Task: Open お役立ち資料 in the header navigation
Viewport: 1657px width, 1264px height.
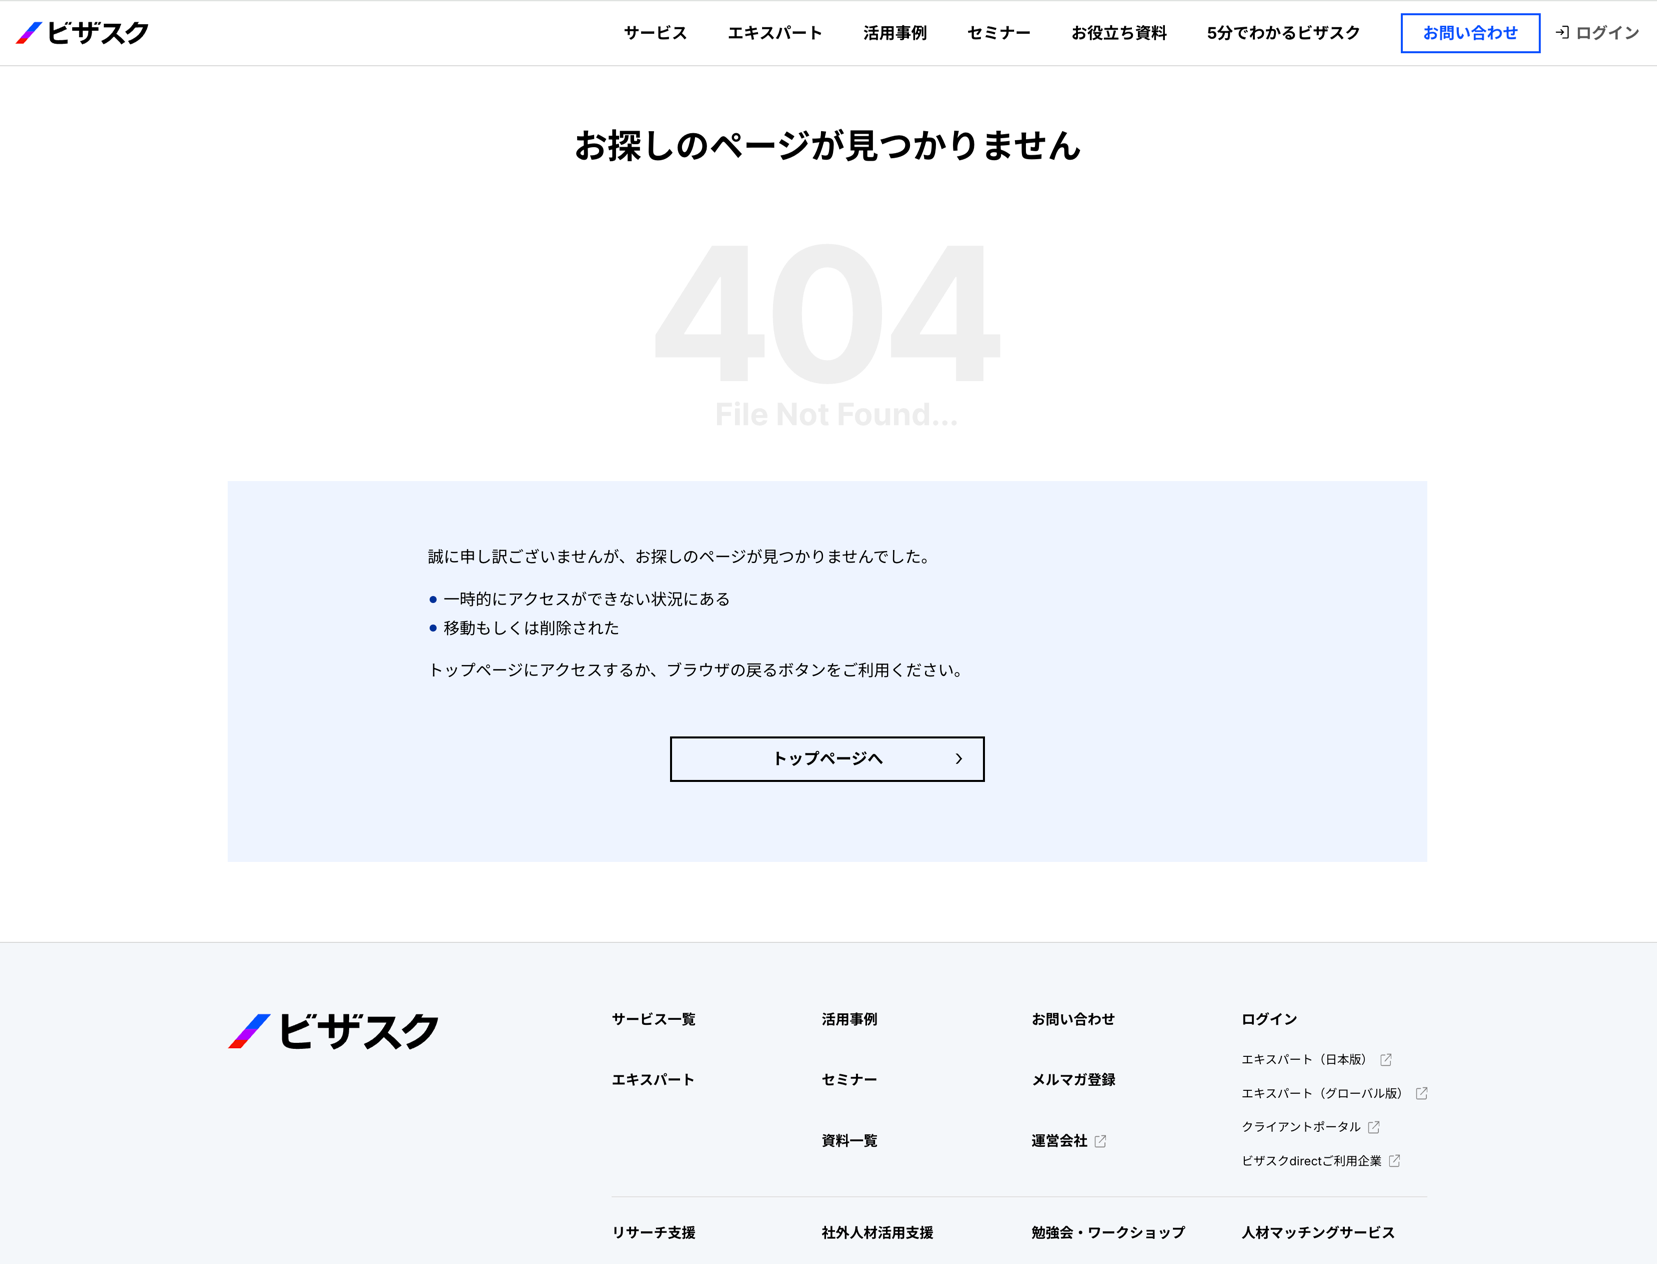Action: point(1118,33)
